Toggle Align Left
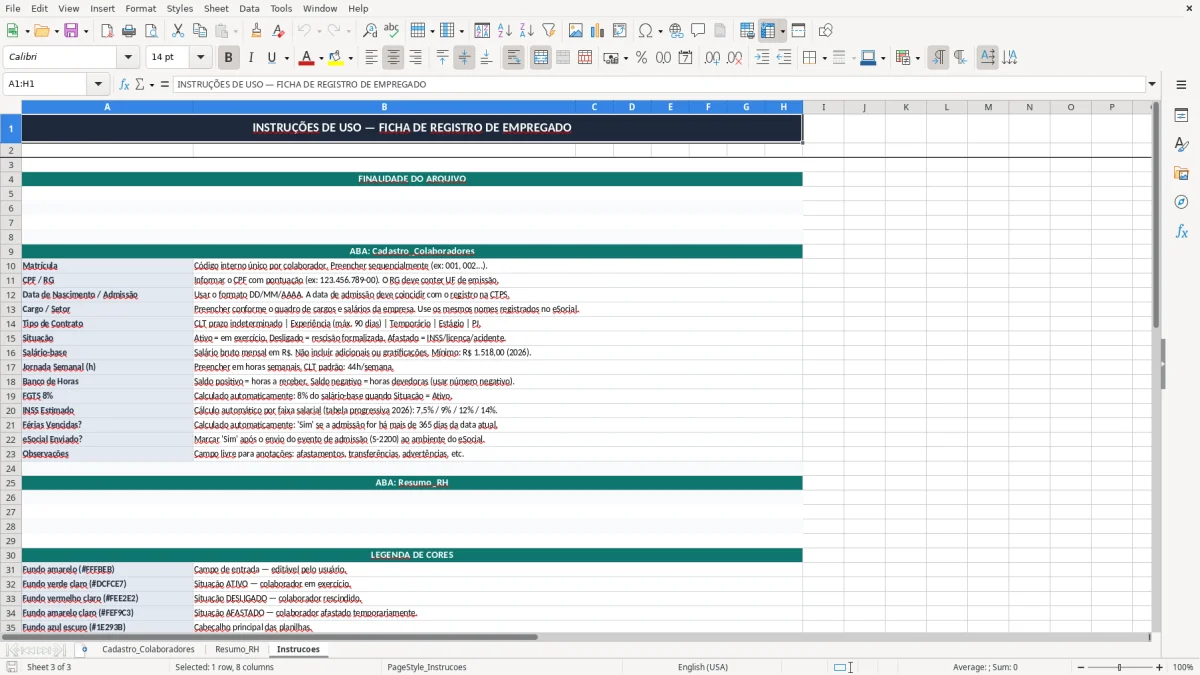This screenshot has height=675, width=1200. coord(371,58)
